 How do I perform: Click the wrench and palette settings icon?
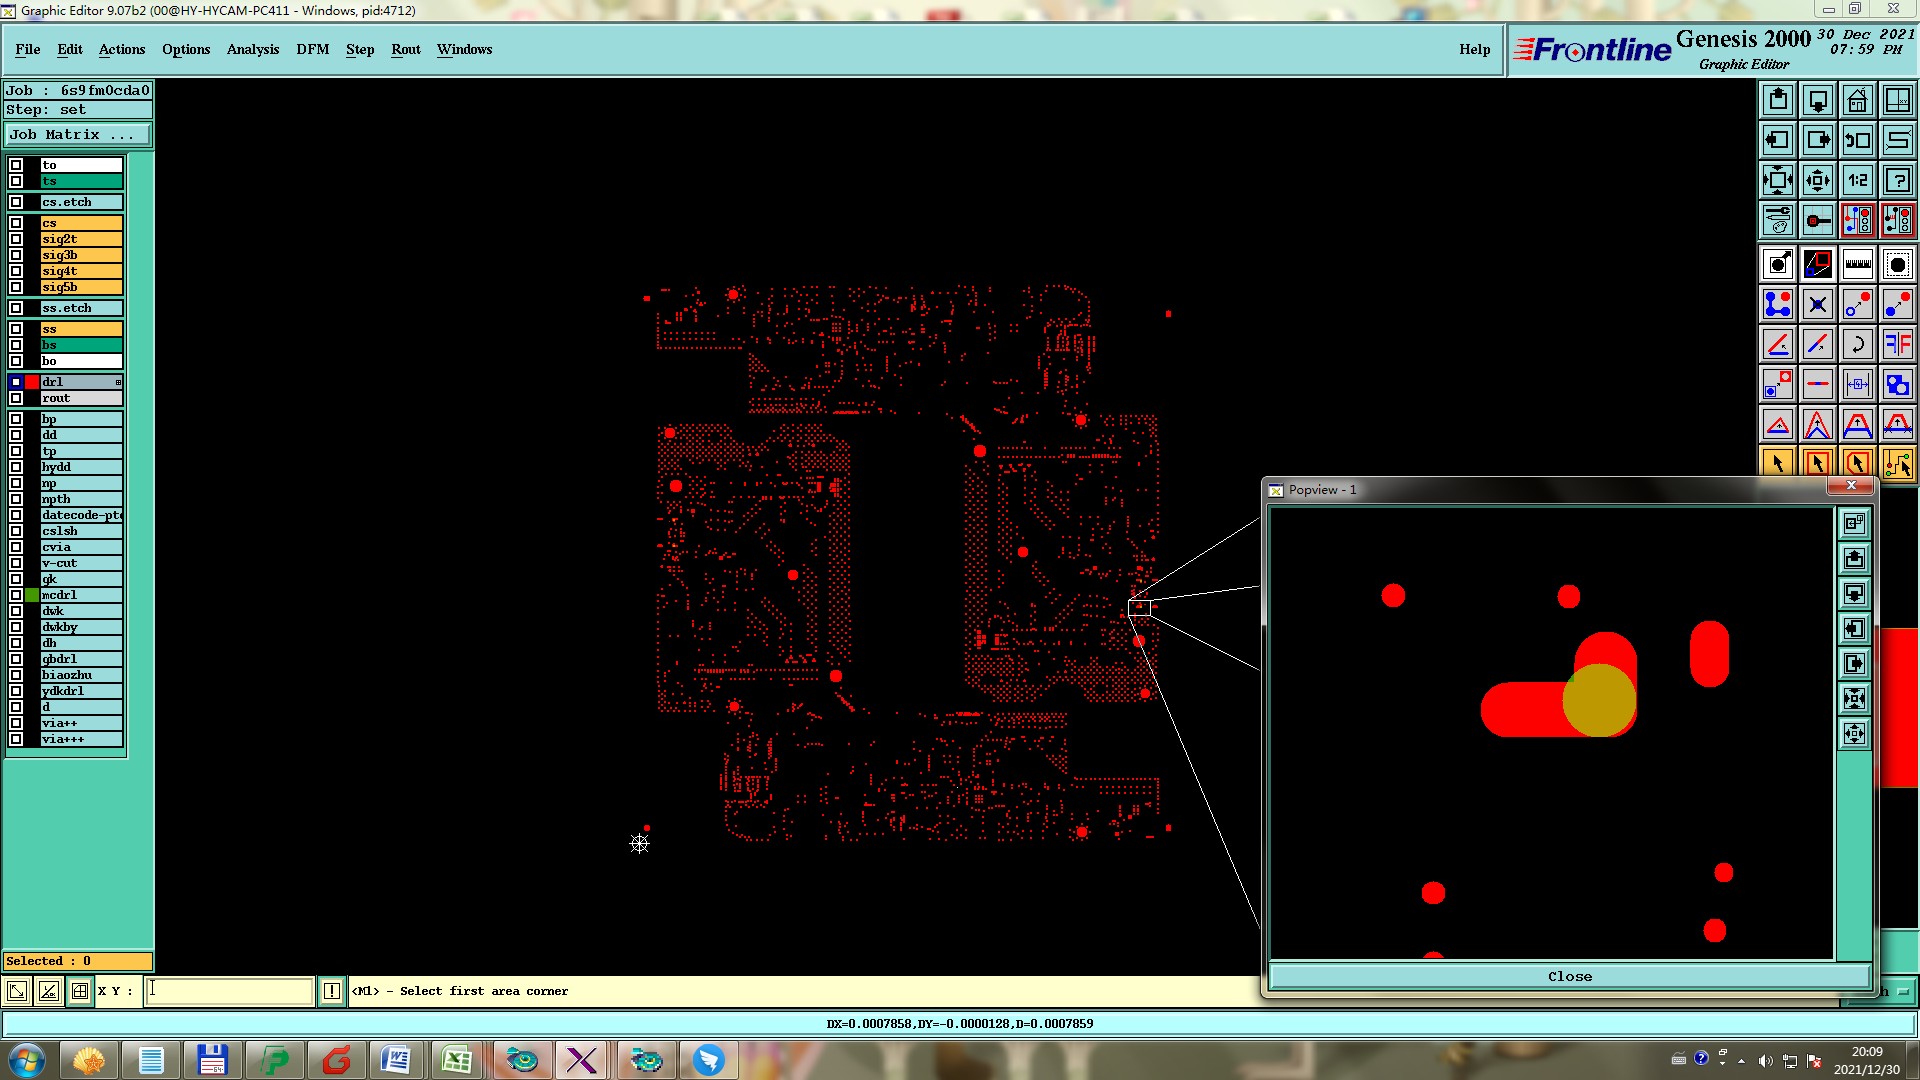point(1777,220)
